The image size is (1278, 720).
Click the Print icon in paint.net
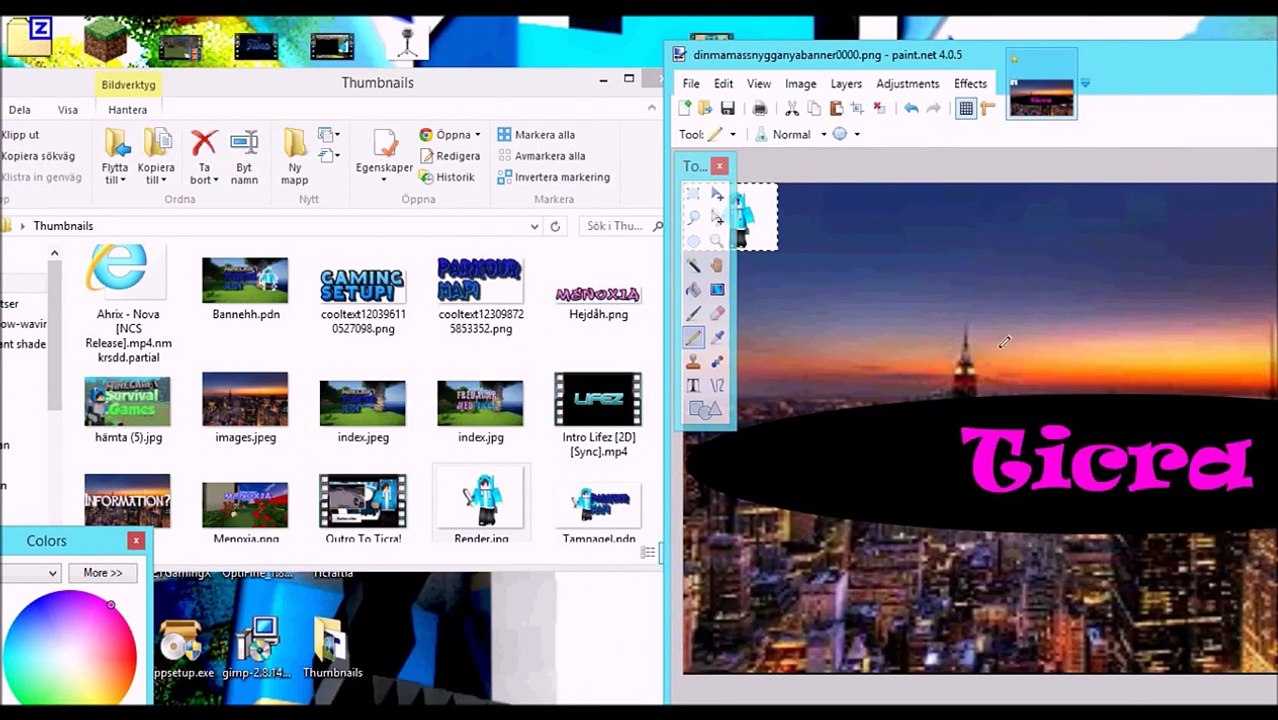[760, 108]
